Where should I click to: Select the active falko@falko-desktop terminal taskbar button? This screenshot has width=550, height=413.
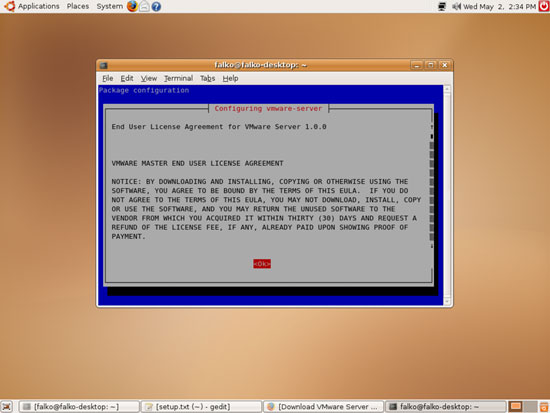tap(446, 407)
